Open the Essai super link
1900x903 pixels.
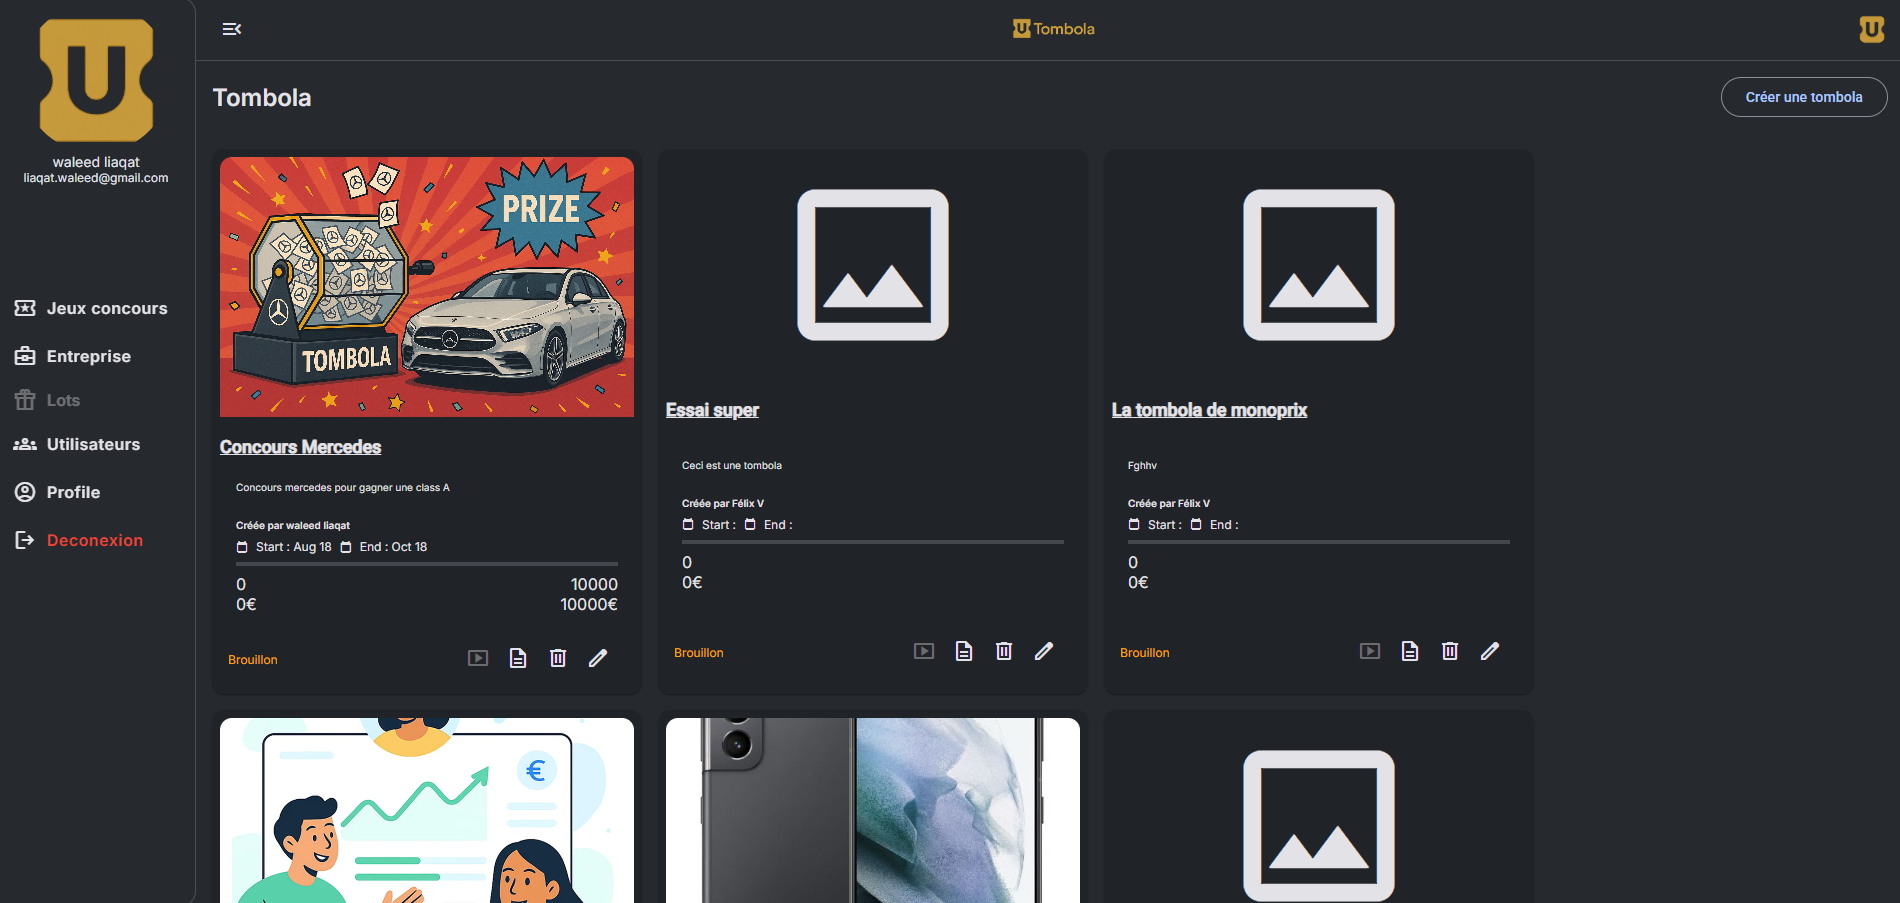click(712, 410)
